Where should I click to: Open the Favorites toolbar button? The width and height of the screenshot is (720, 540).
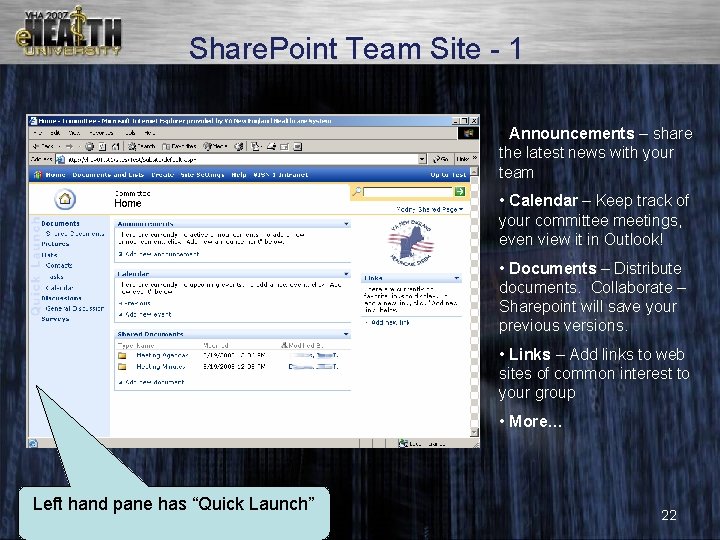pyautogui.click(x=180, y=146)
